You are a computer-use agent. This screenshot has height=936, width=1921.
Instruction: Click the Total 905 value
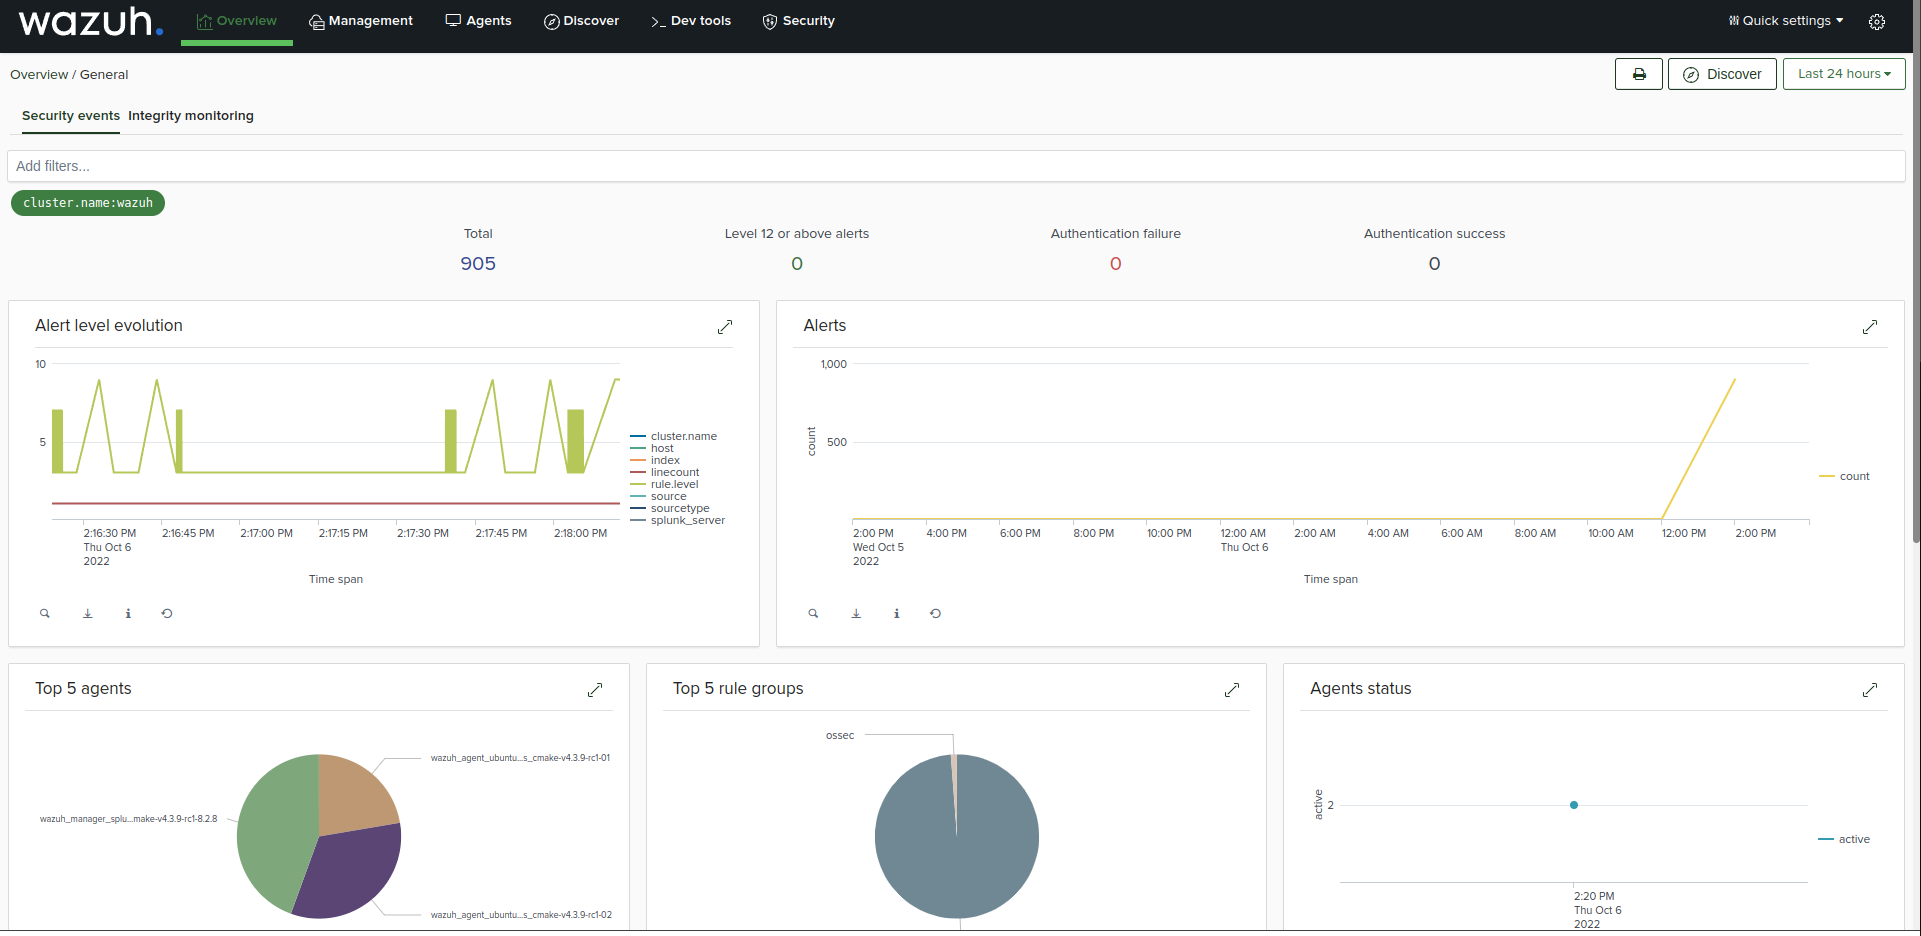478,264
